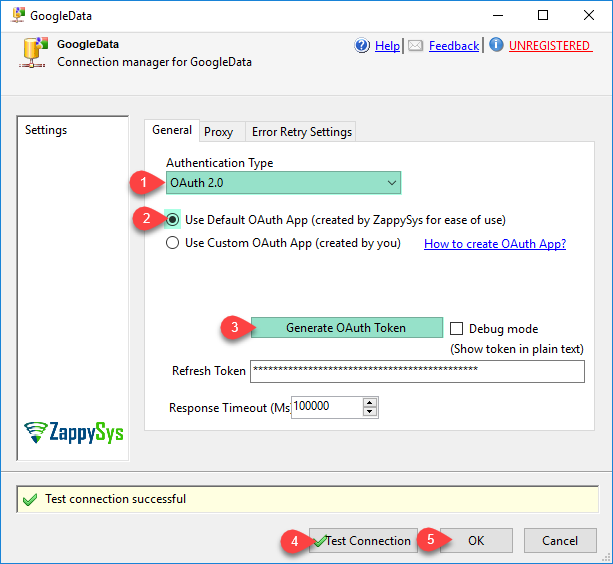The image size is (613, 564).
Task: Click the GoogleData title bar app icon
Action: pos(18,15)
